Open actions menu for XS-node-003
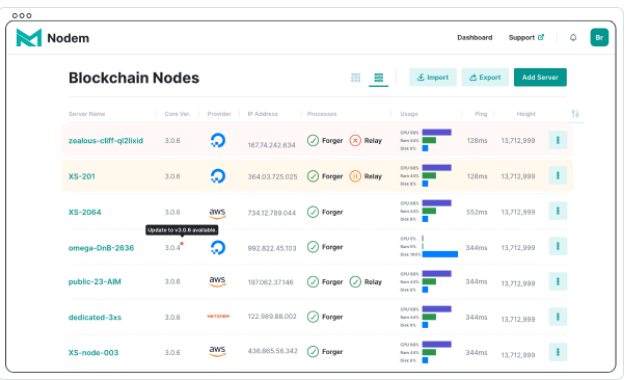Screen dimensions: 626x380 coord(558,352)
